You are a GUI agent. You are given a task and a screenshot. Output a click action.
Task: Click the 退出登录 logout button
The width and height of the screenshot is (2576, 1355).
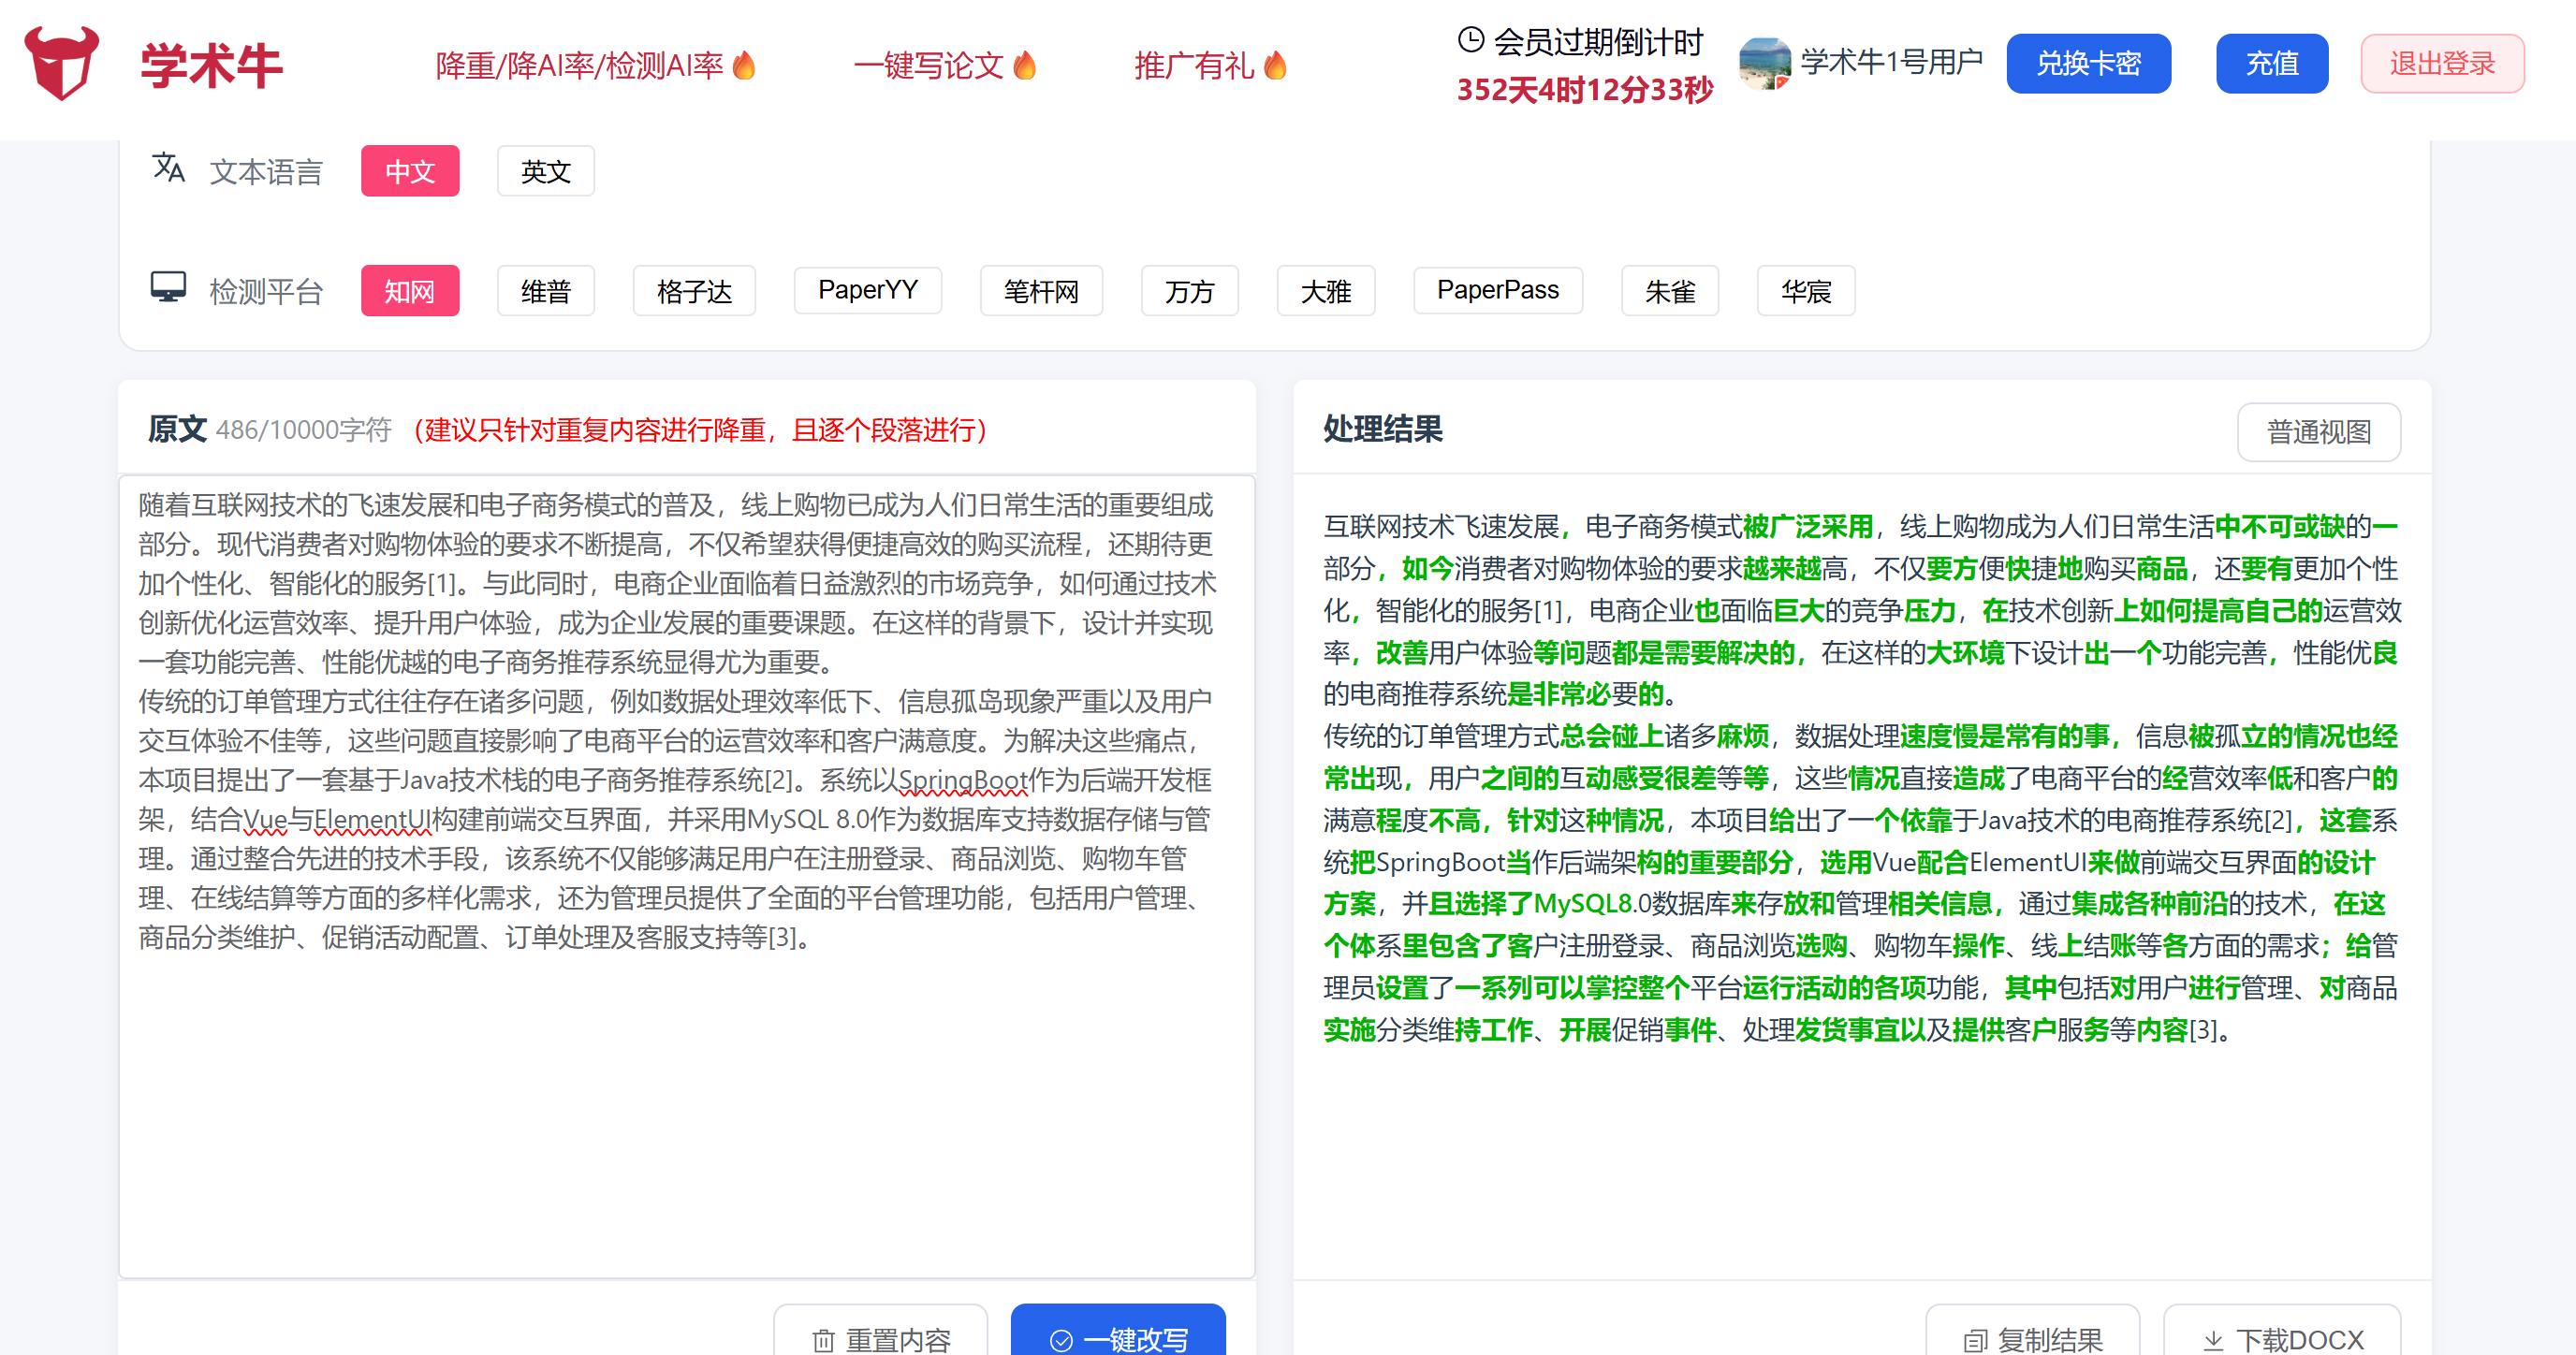(x=2442, y=63)
